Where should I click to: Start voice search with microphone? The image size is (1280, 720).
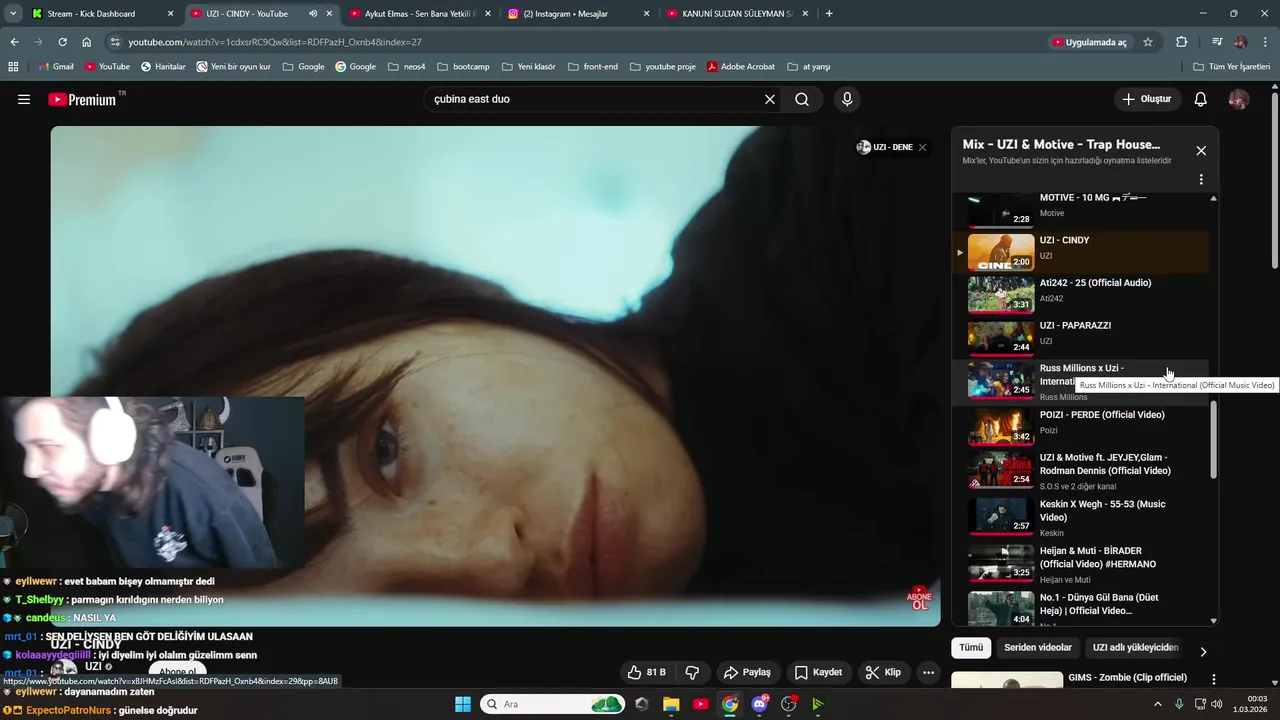pos(847,99)
